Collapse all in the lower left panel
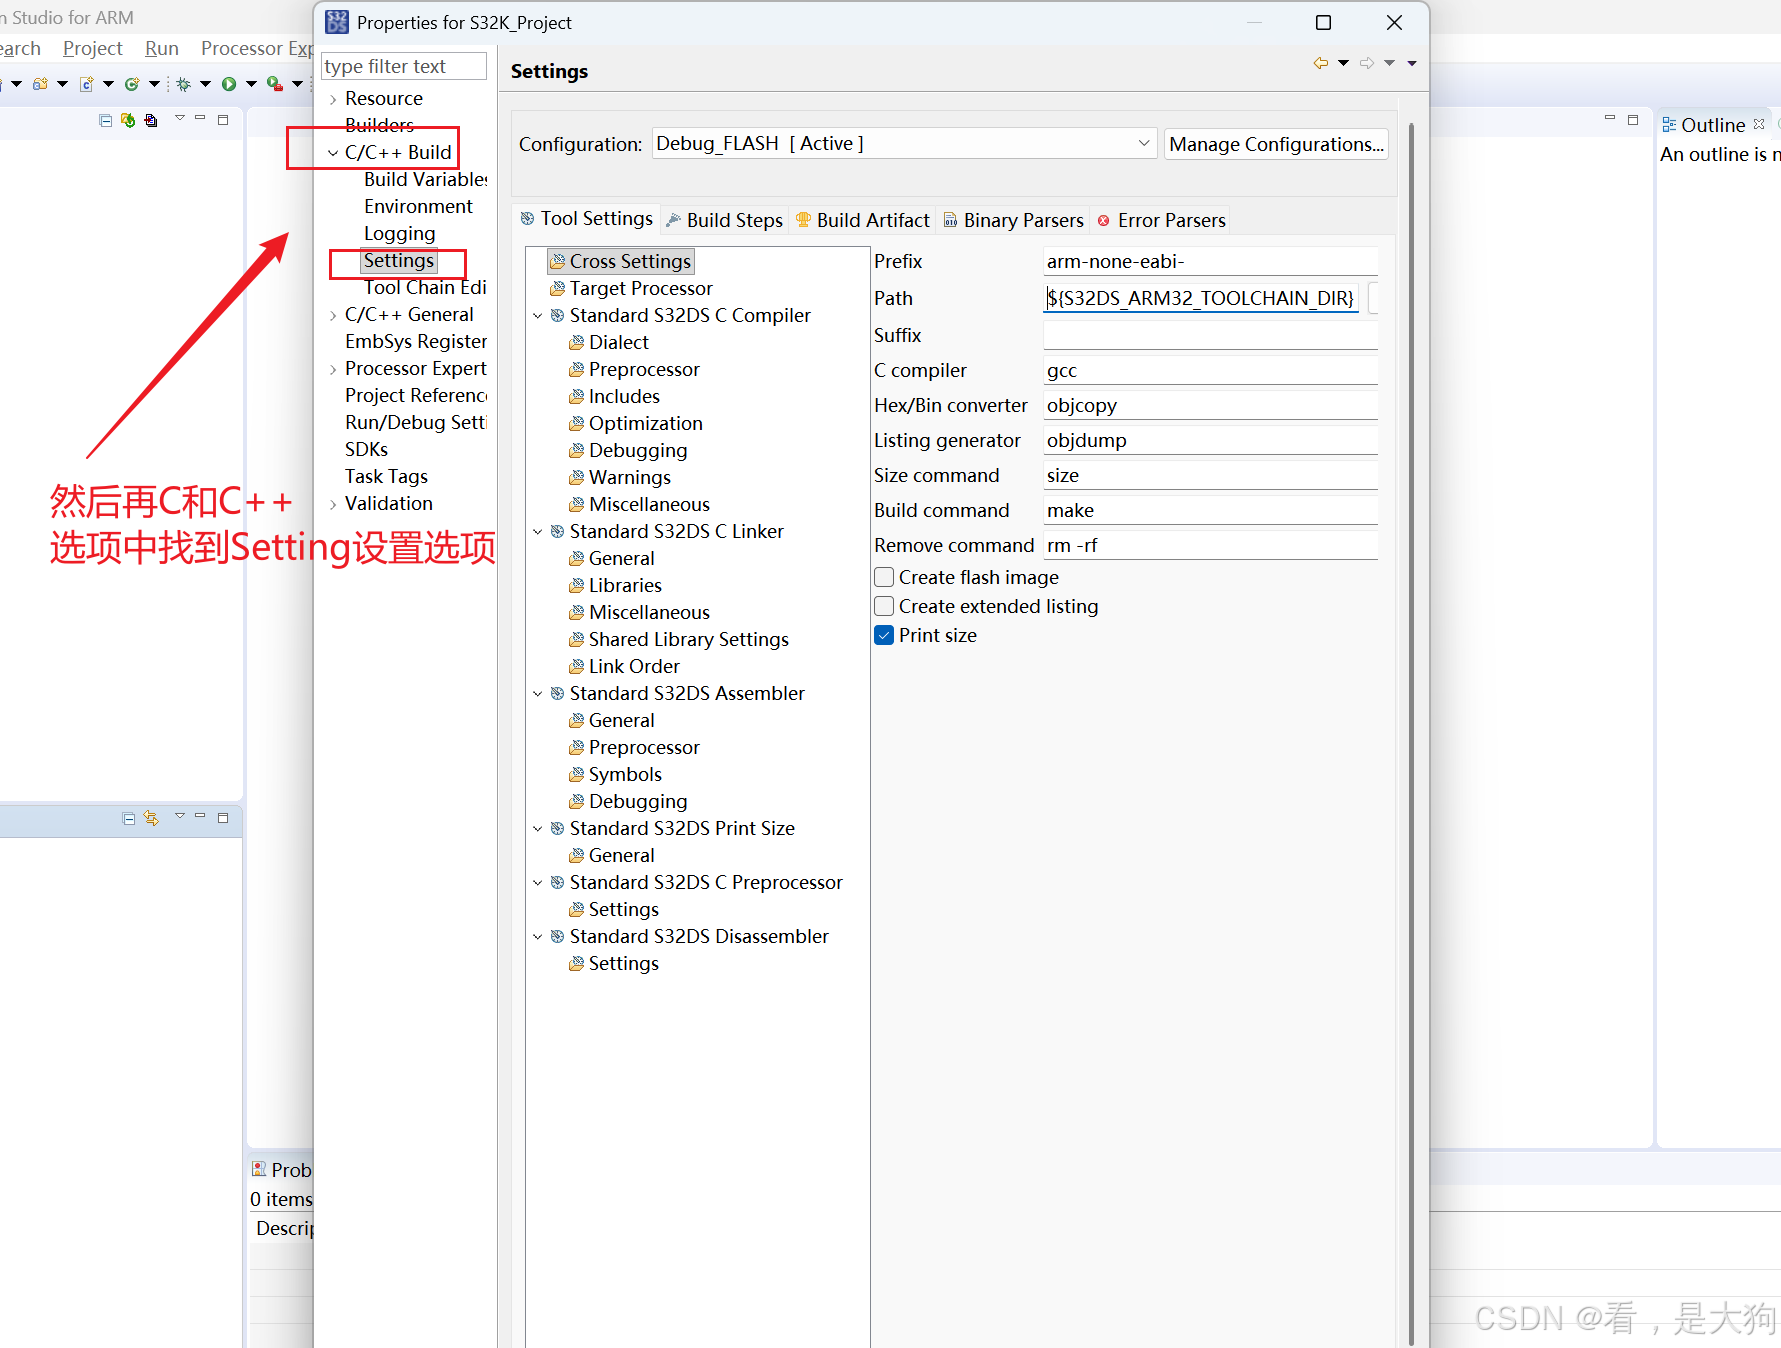This screenshot has width=1781, height=1348. (128, 818)
